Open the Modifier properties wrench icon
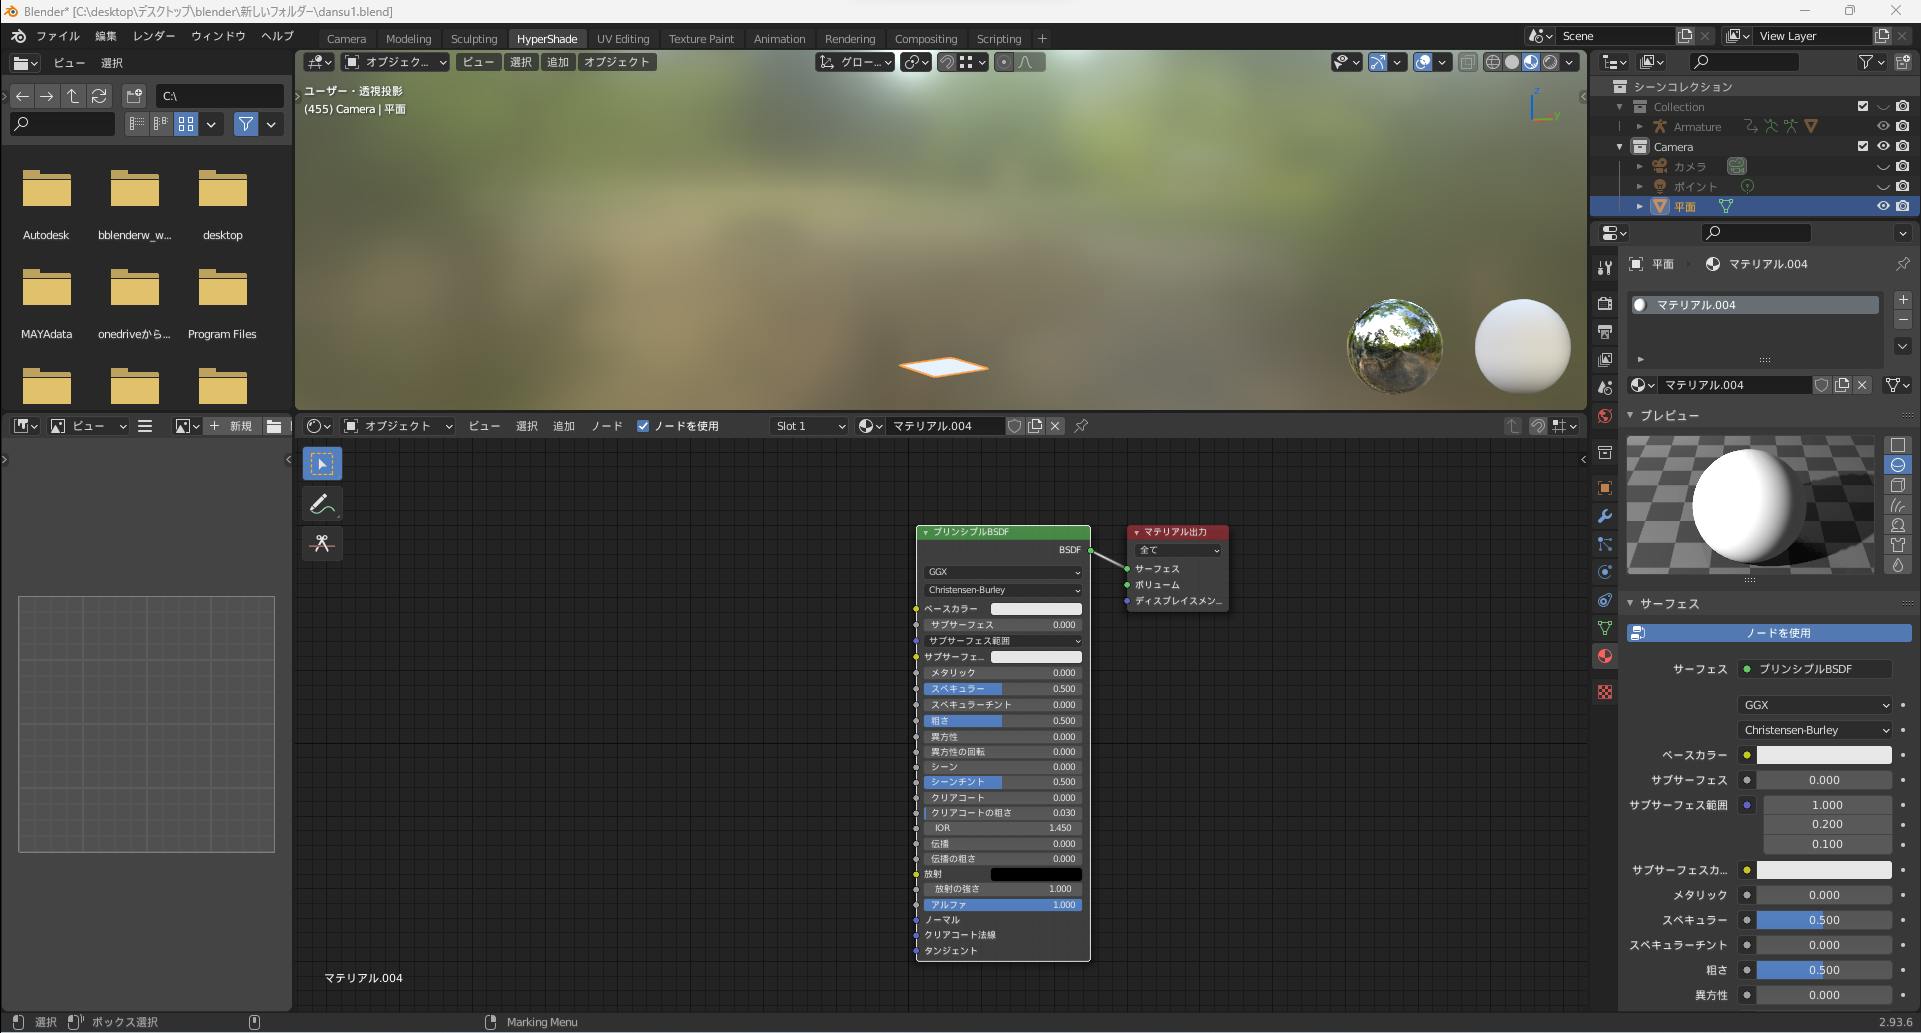Image resolution: width=1921 pixels, height=1033 pixels. pos(1605,516)
